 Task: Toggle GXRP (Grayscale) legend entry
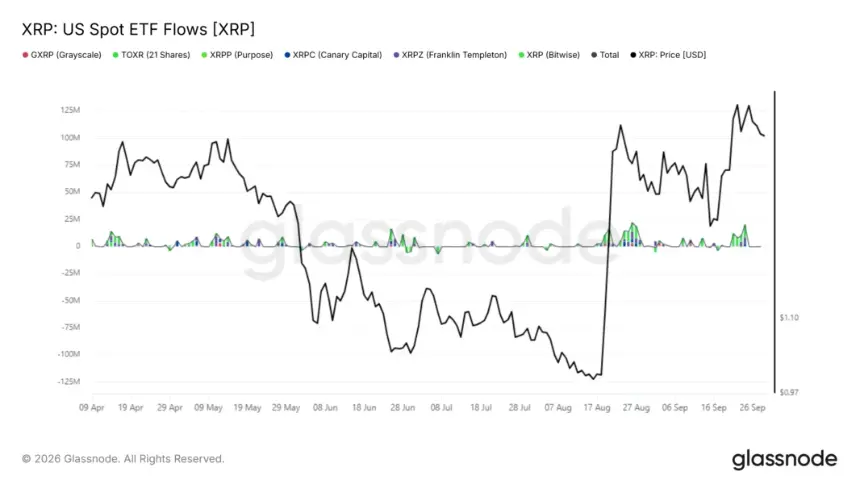62,55
